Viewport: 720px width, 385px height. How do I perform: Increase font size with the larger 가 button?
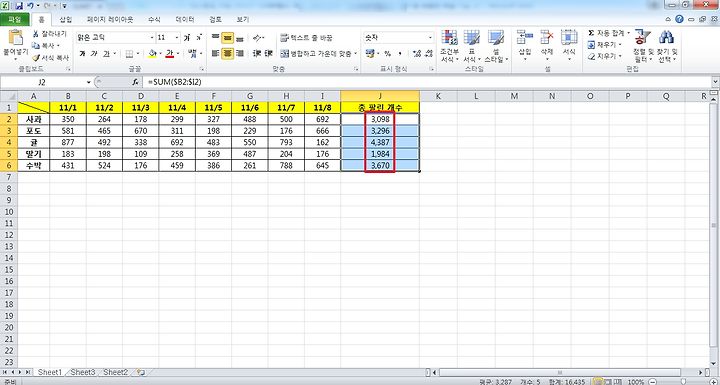point(187,38)
